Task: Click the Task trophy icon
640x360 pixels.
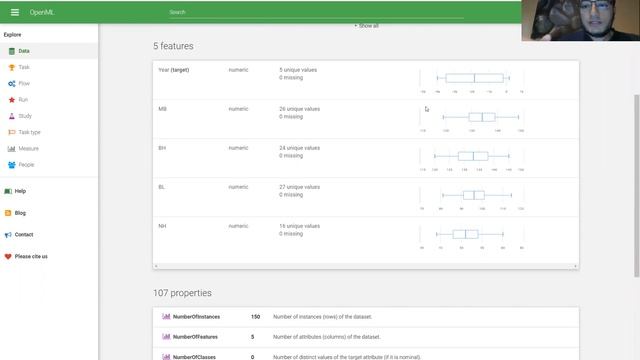Action: pos(11,67)
